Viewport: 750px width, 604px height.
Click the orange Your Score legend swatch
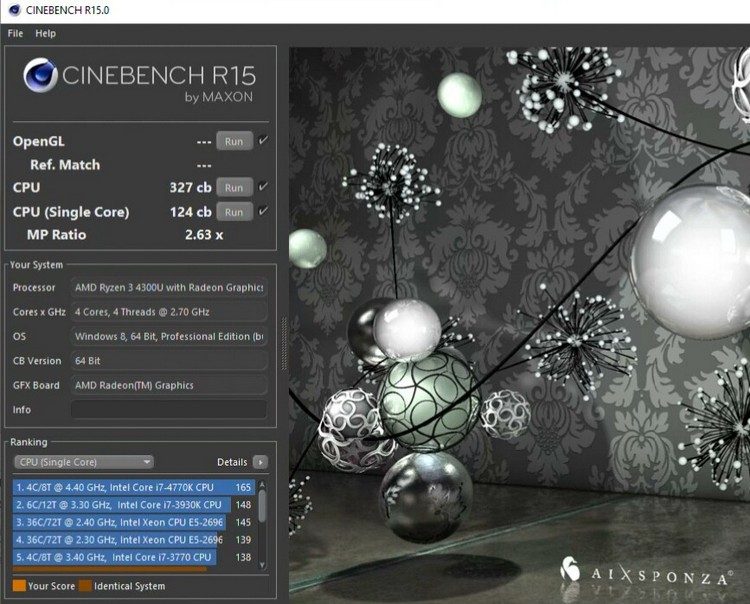tap(19, 586)
